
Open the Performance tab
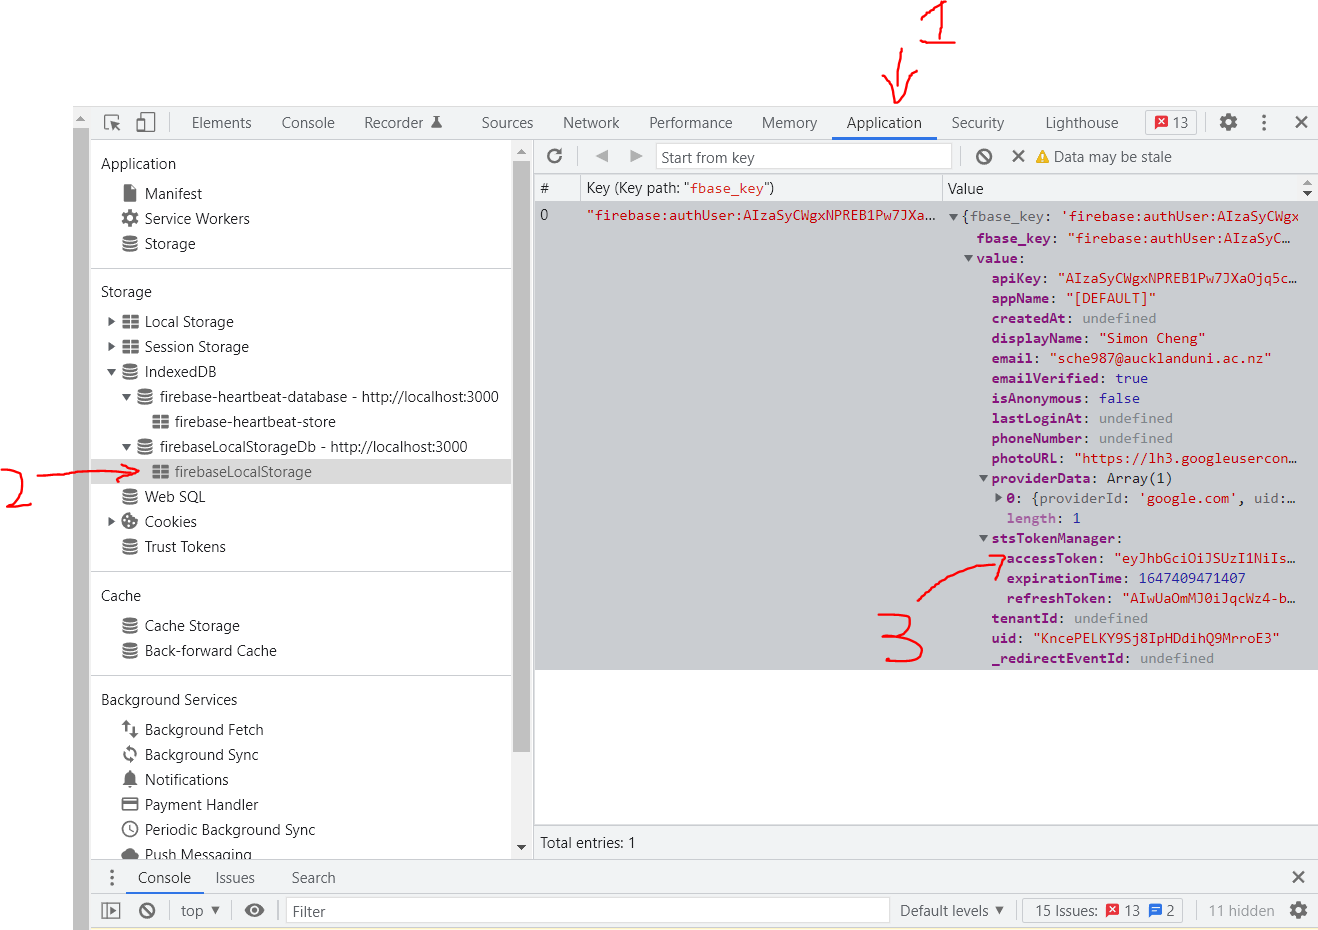[690, 123]
